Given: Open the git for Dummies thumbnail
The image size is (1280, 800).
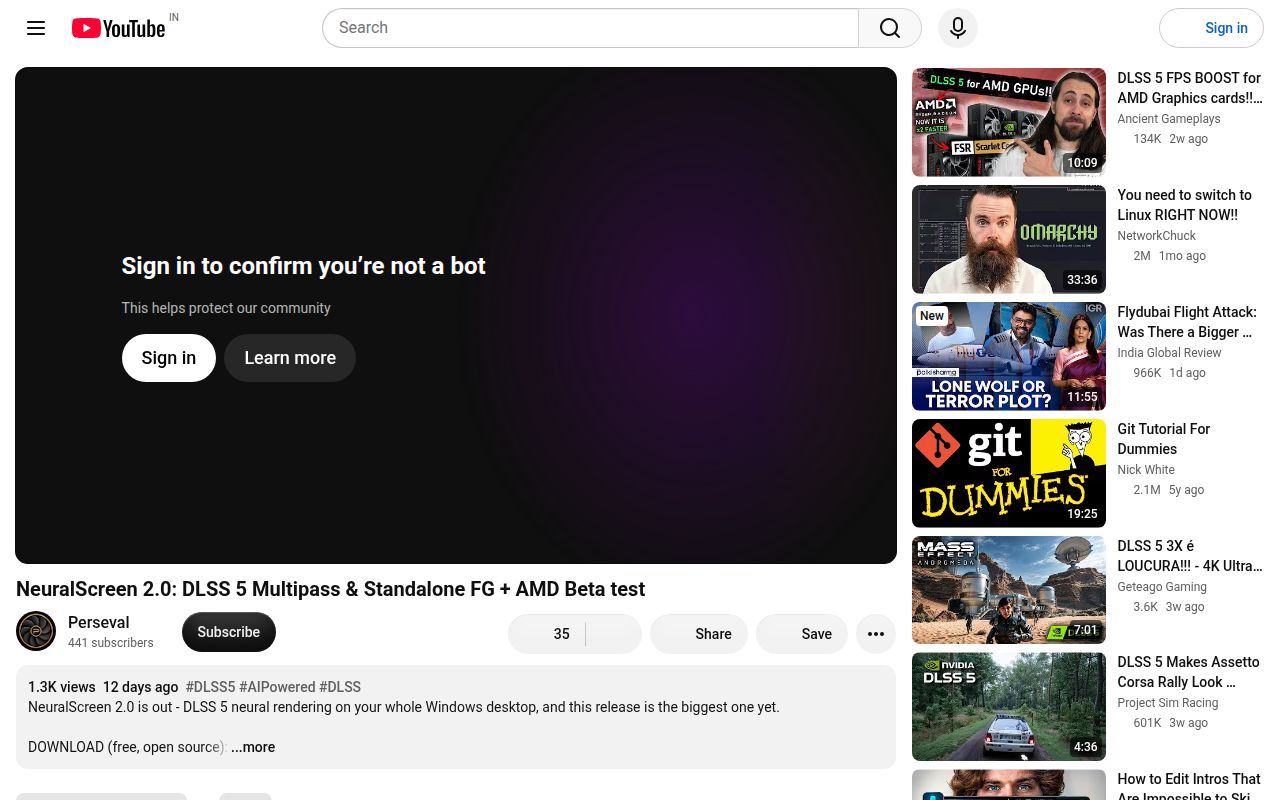Looking at the screenshot, I should click(x=1009, y=473).
